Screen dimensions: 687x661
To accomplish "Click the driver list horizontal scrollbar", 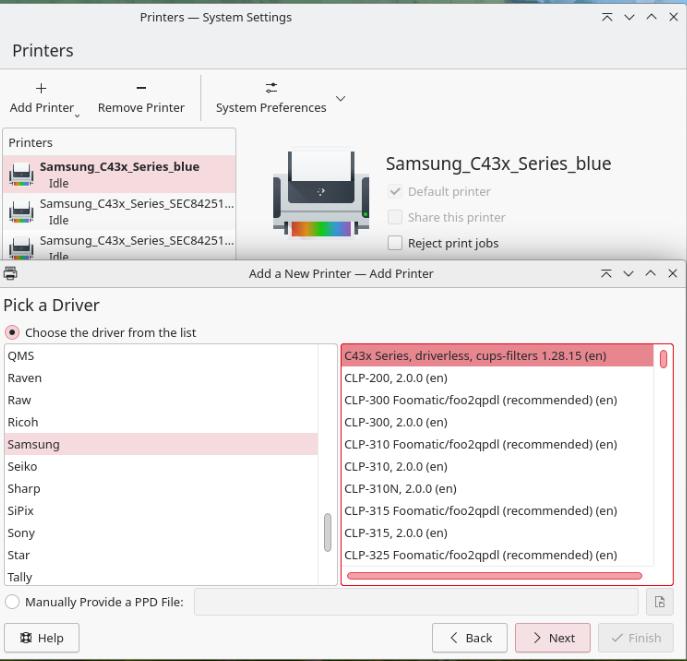I will pyautogui.click(x=494, y=576).
